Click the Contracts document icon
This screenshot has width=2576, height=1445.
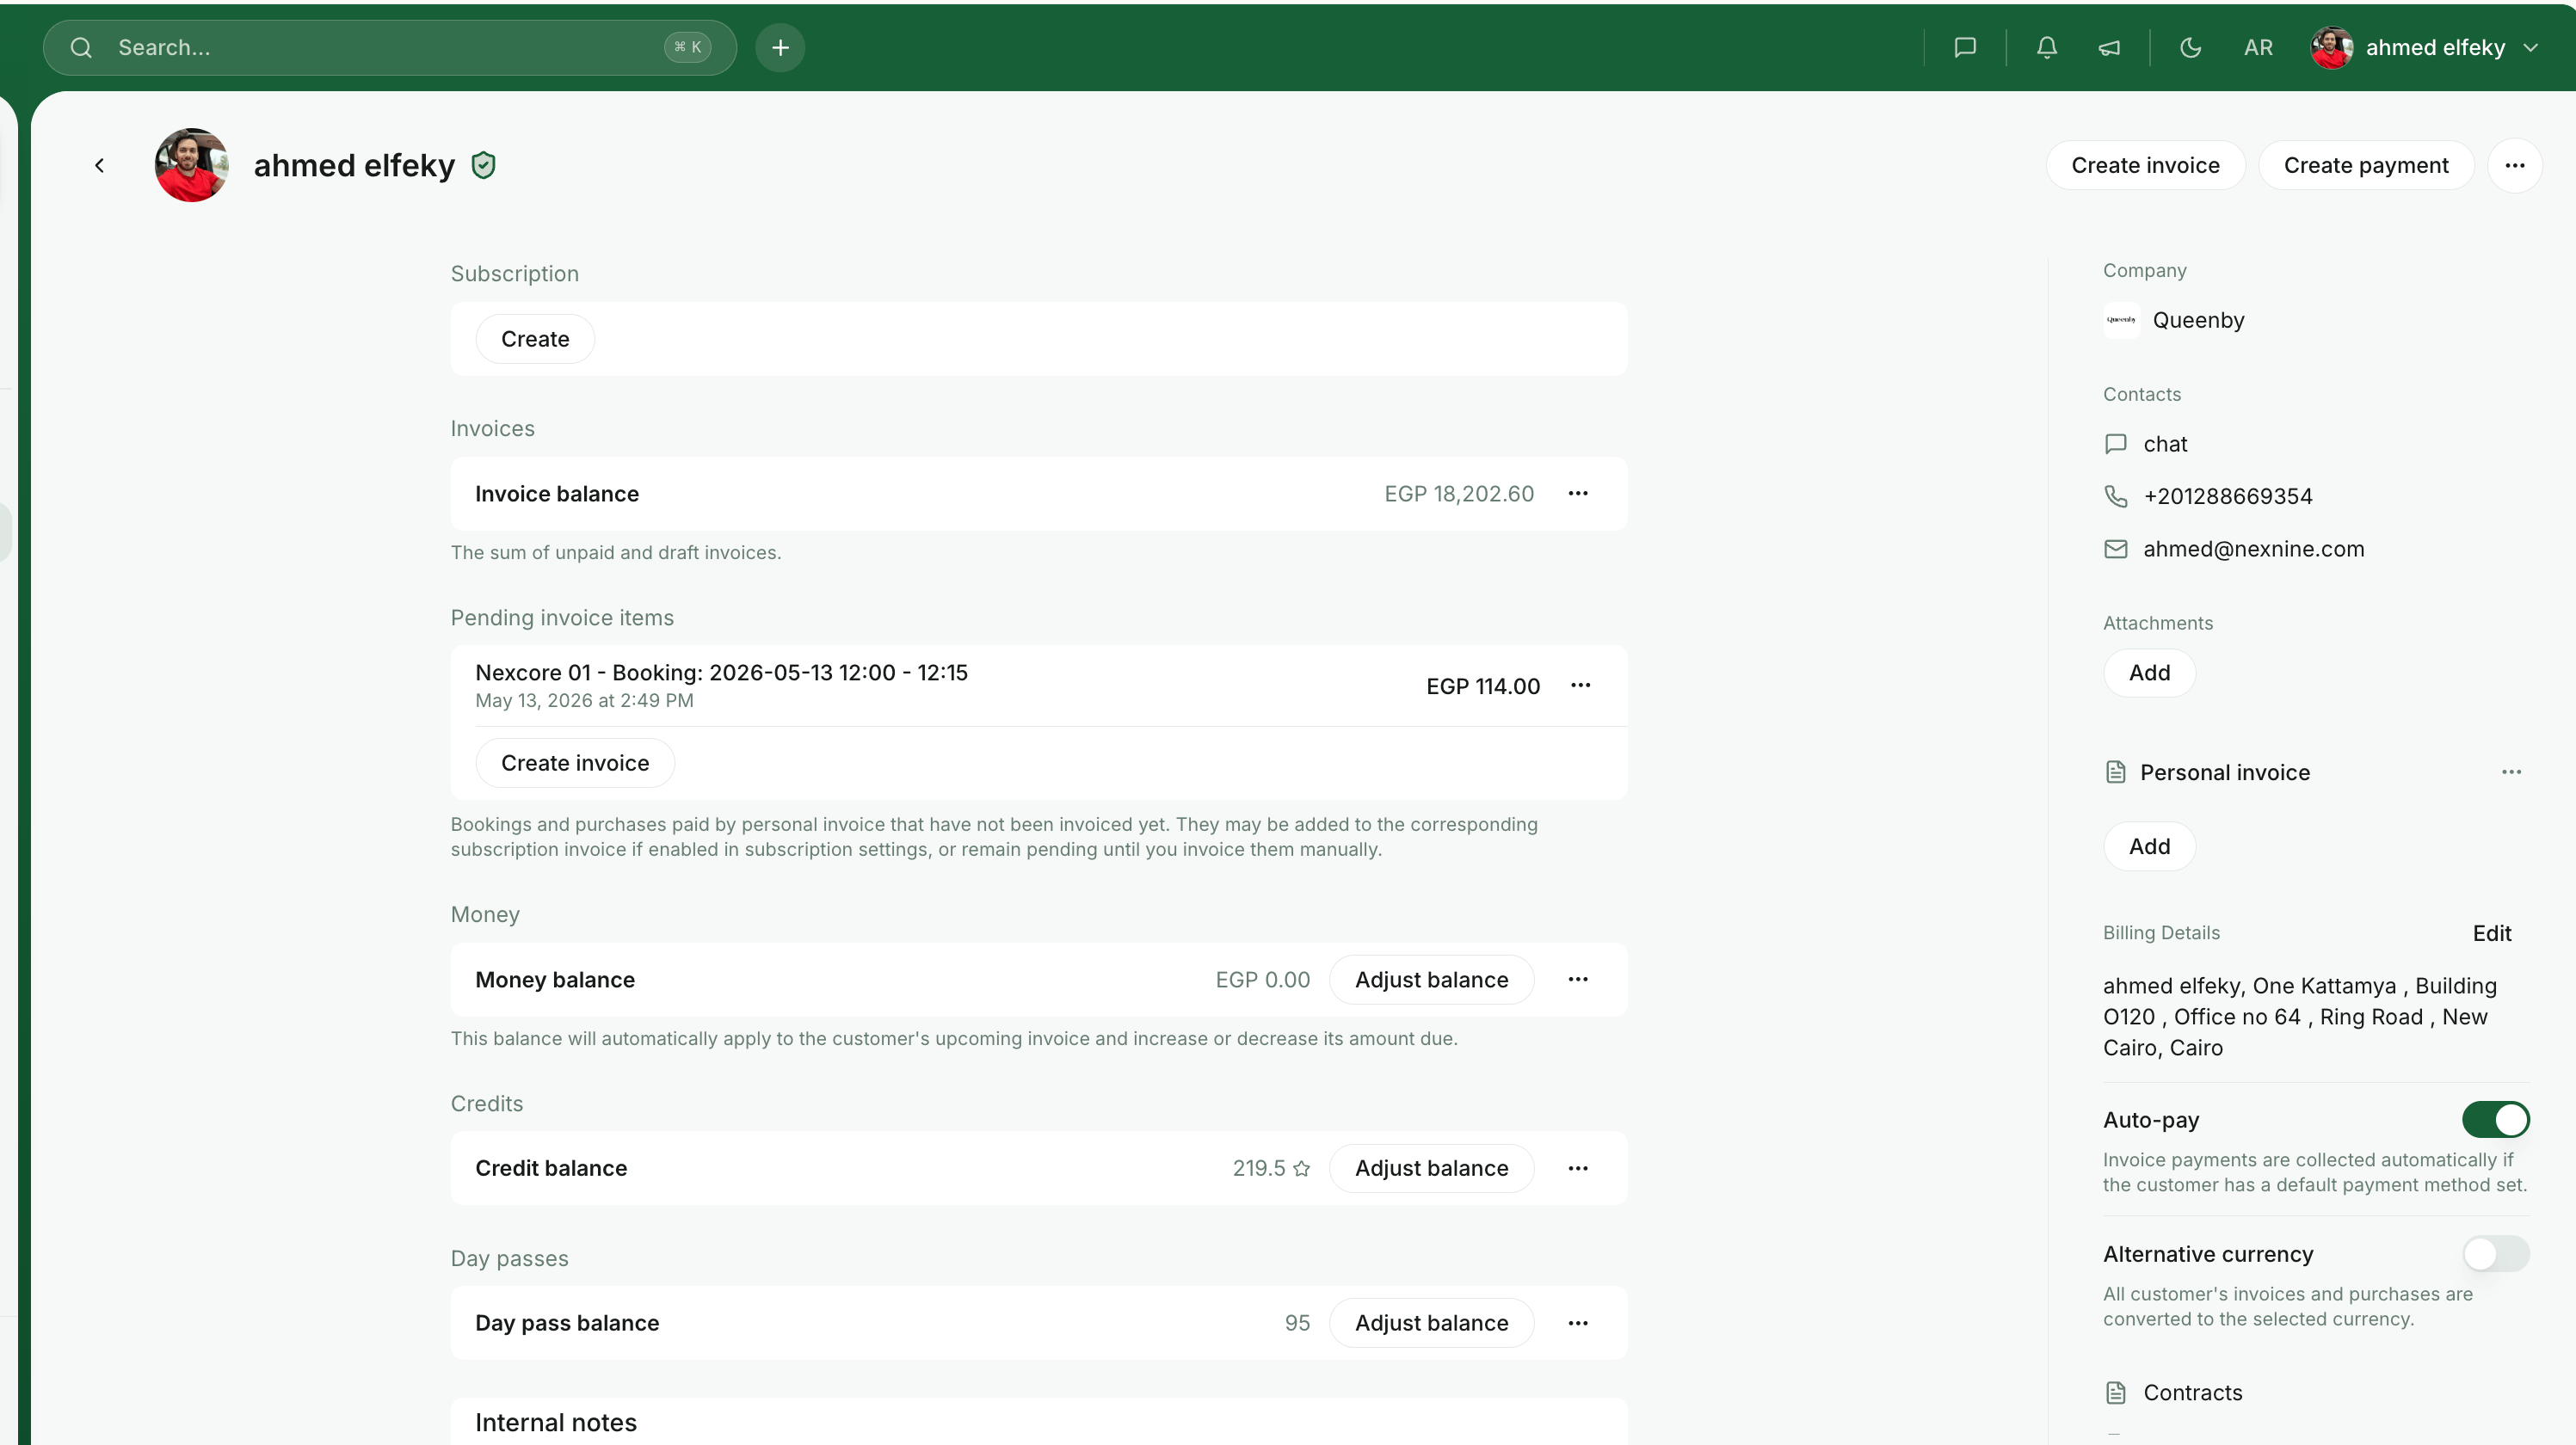pos(2115,1393)
